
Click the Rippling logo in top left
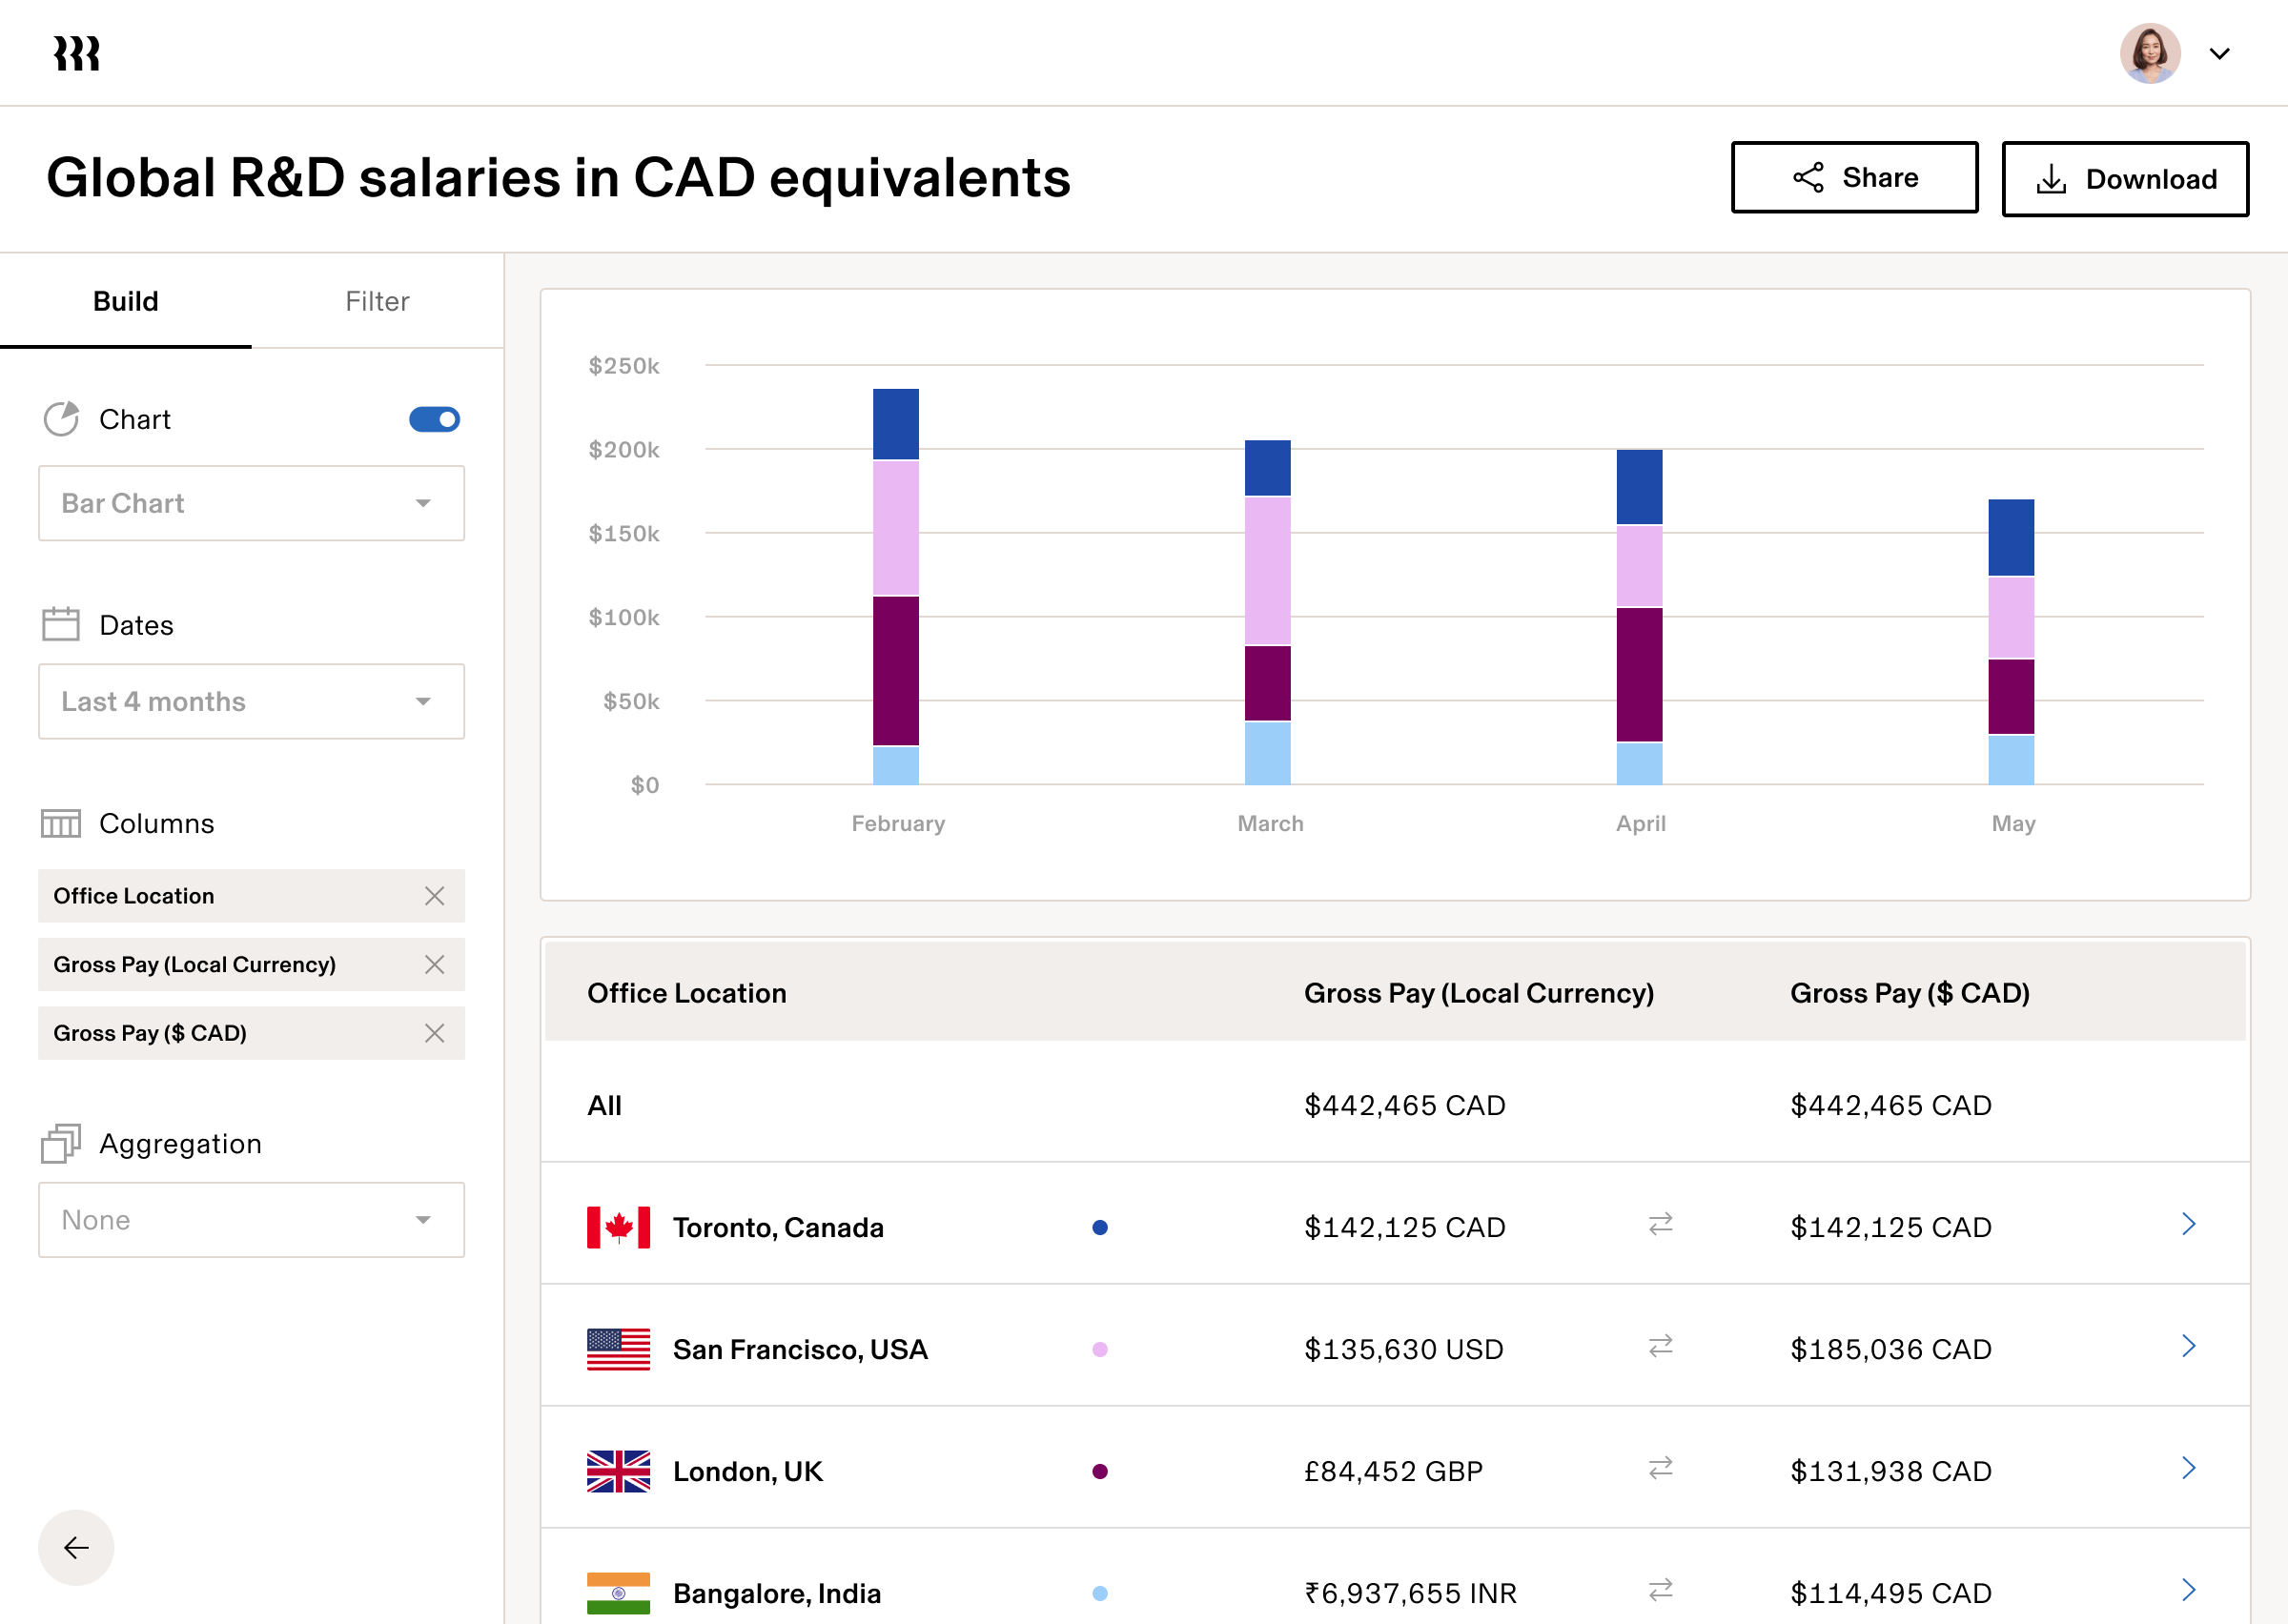point(76,53)
